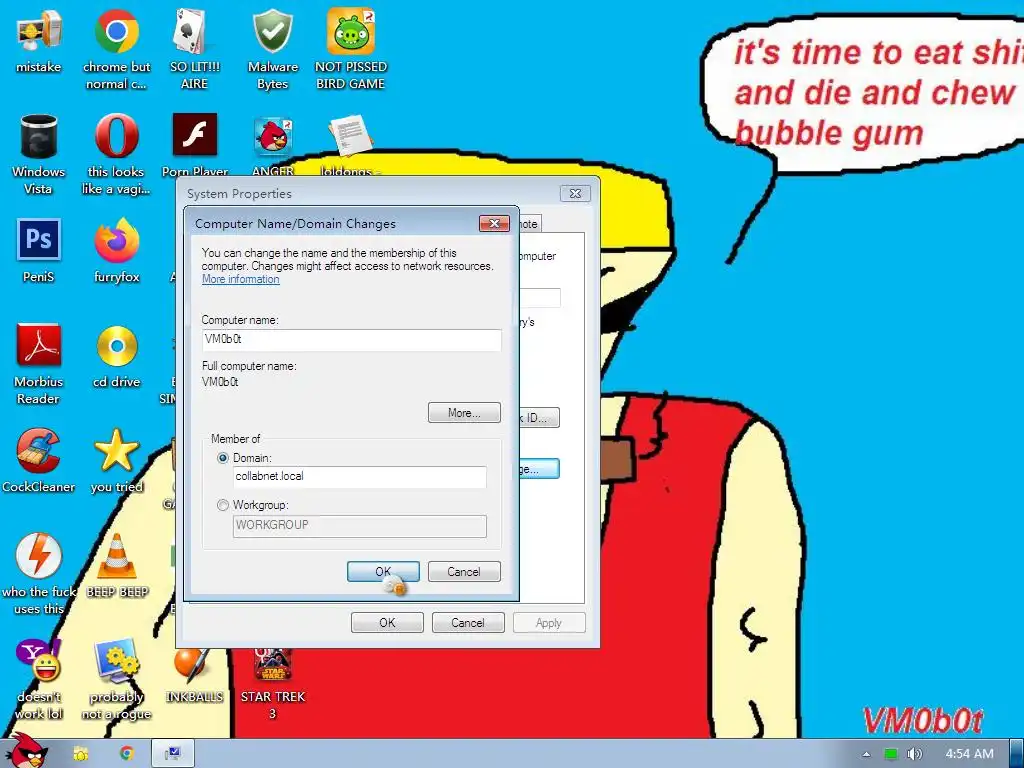This screenshot has height=768, width=1024.
Task: Show hidden tray icons arrow
Action: 866,754
